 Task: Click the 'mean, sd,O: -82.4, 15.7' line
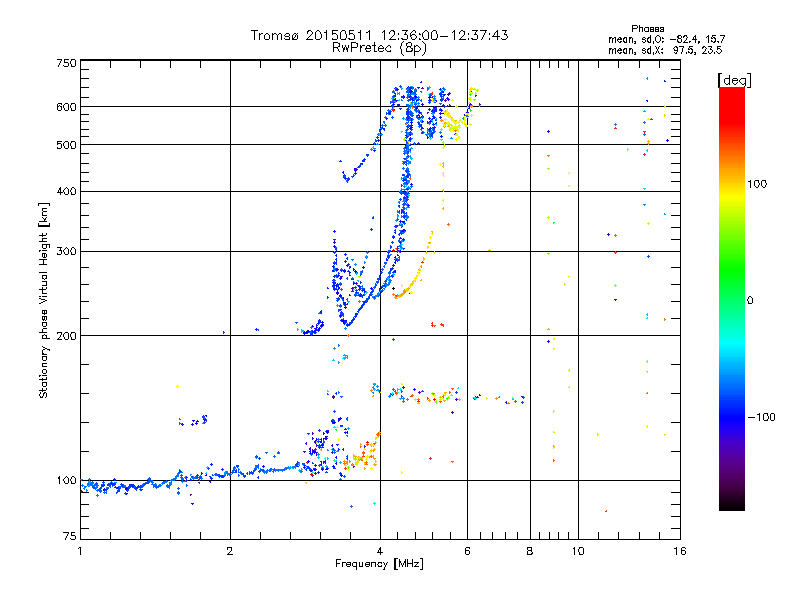click(666, 39)
